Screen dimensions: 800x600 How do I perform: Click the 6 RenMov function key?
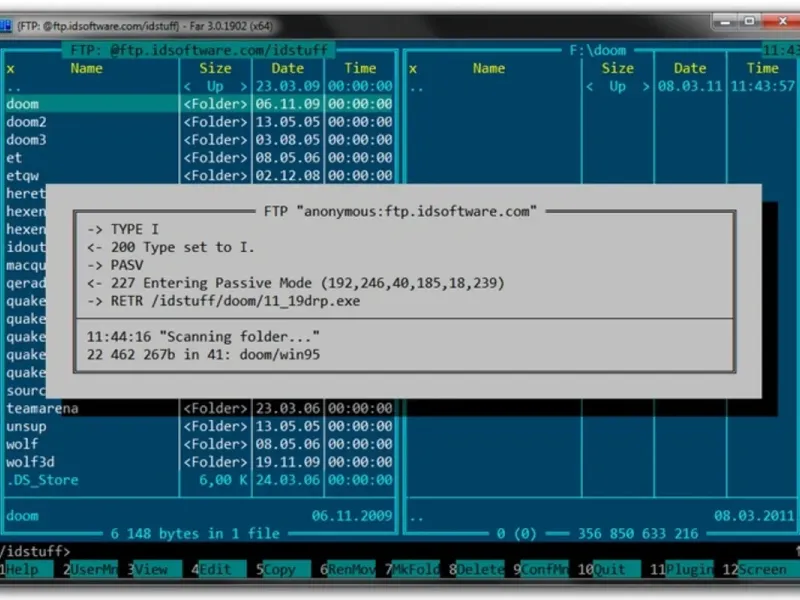coord(347,569)
